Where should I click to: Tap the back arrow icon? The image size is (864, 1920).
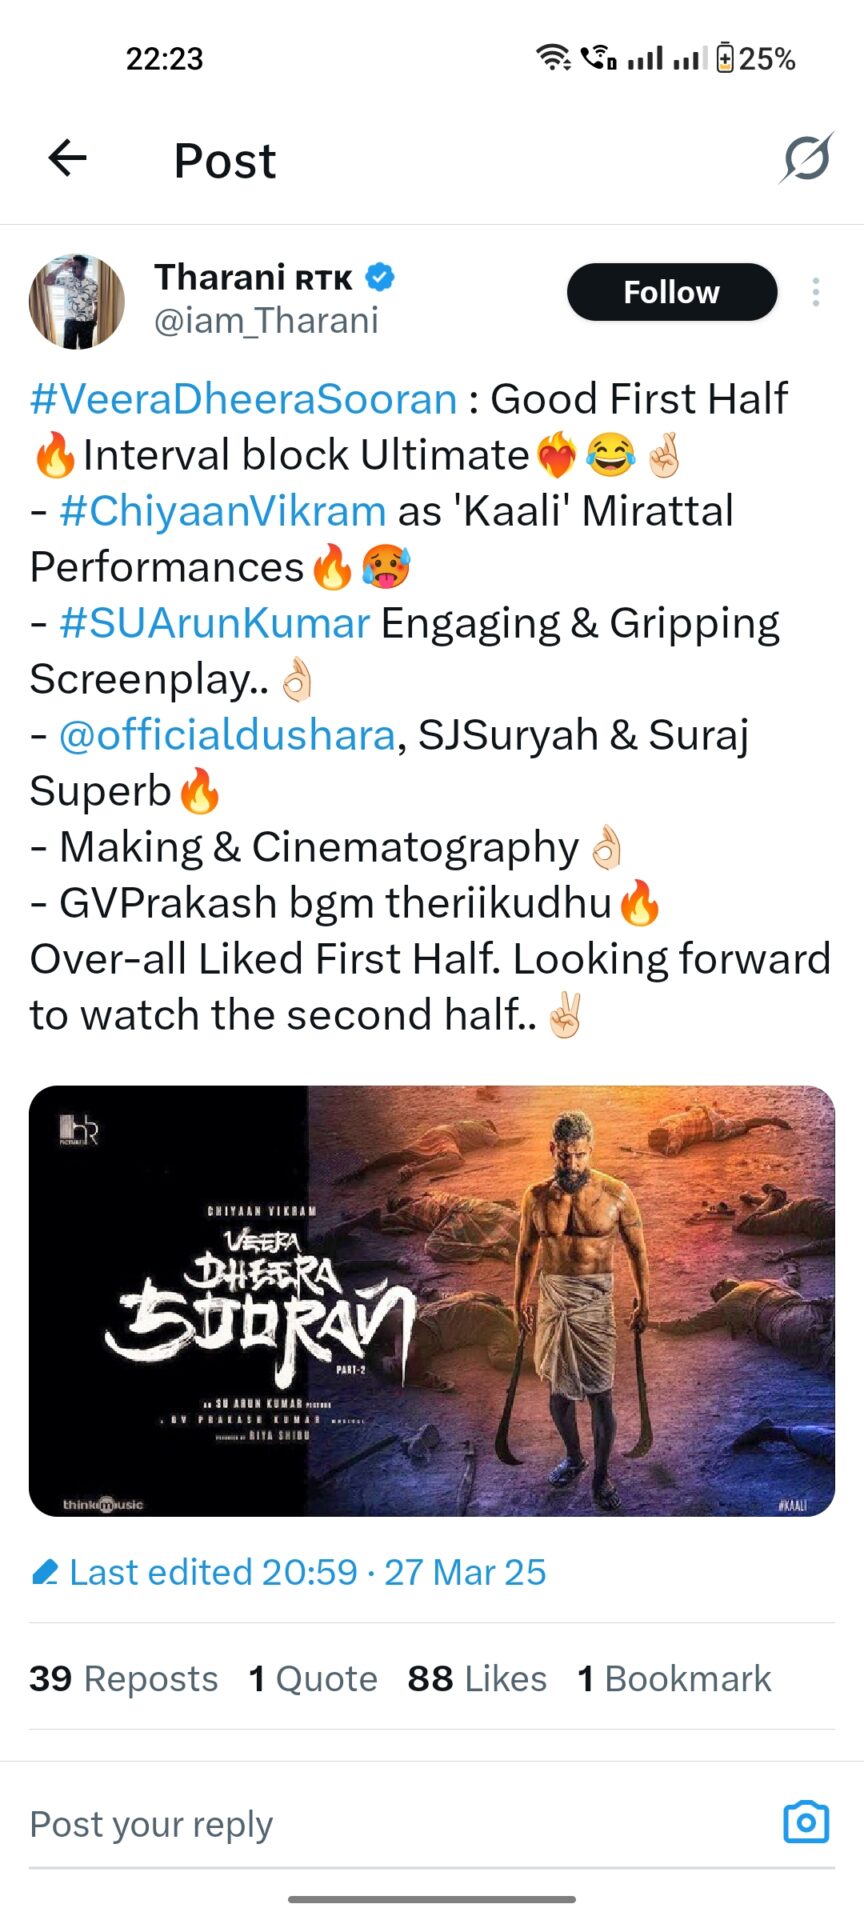pyautogui.click(x=68, y=158)
